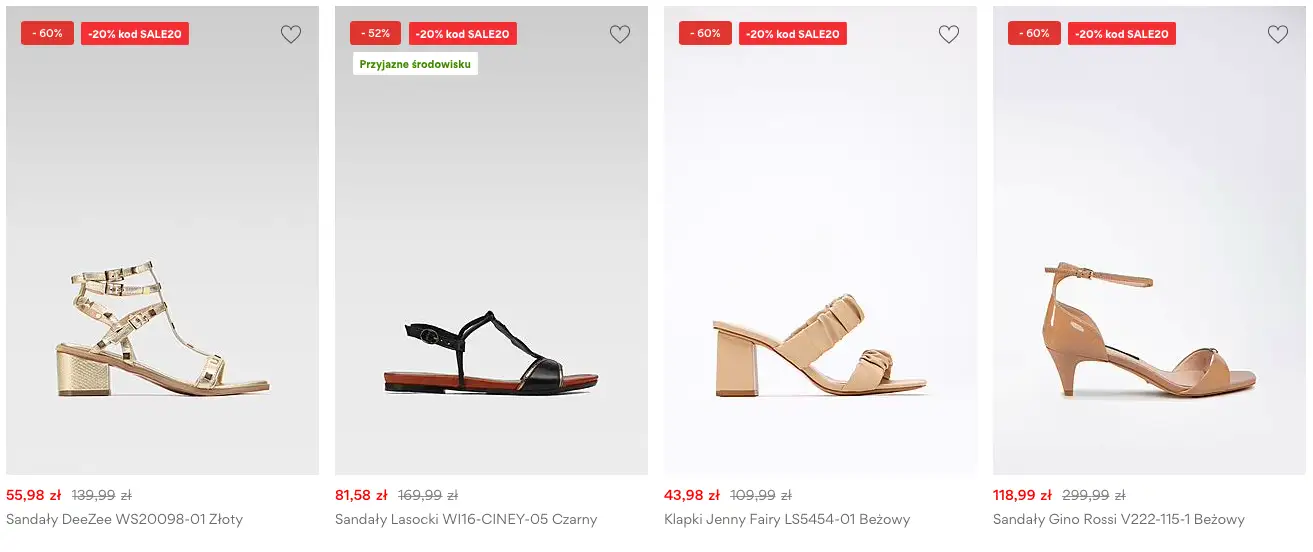Viewport: 1313px width, 552px height.
Task: Click SALE20 code badge on DeeZee sandals
Action: click(135, 34)
